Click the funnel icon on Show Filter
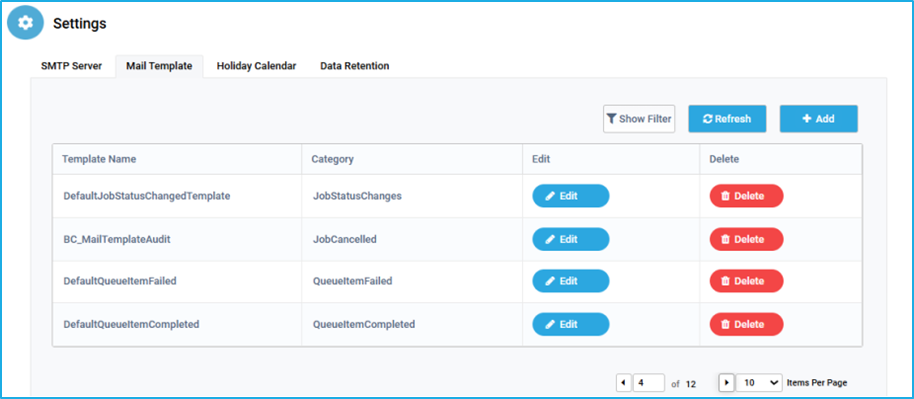 tap(611, 119)
